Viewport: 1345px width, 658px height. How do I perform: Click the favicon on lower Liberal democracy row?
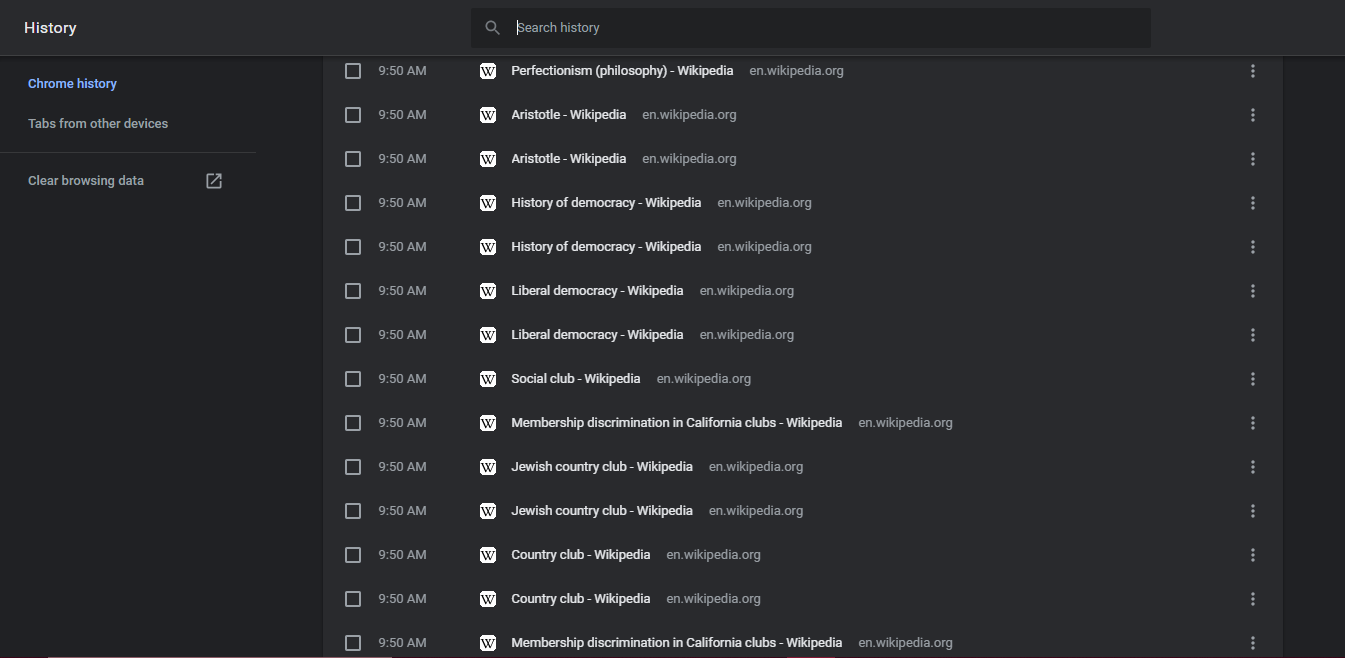coord(488,335)
